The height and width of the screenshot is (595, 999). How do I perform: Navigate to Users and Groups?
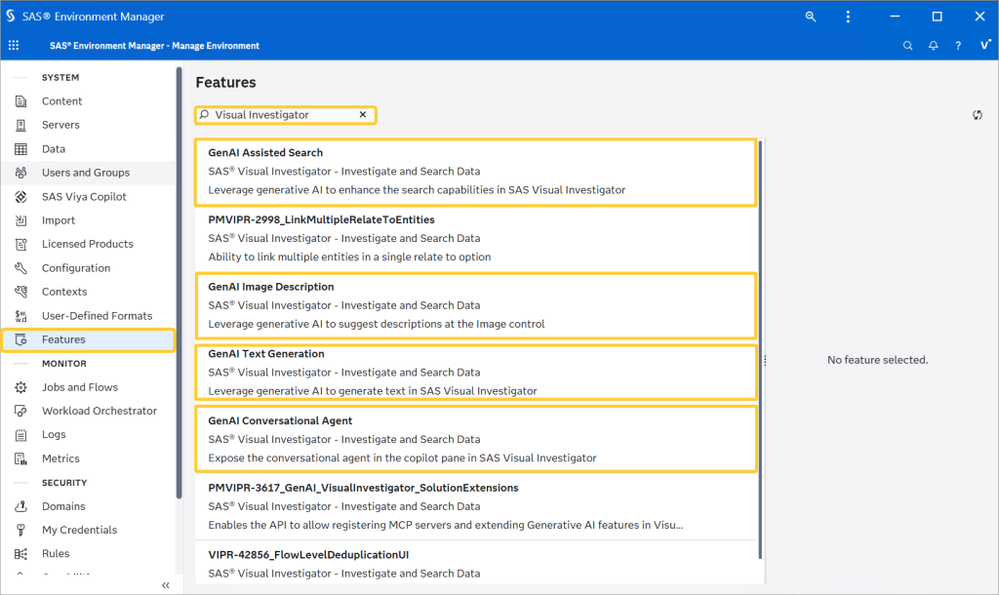click(85, 173)
